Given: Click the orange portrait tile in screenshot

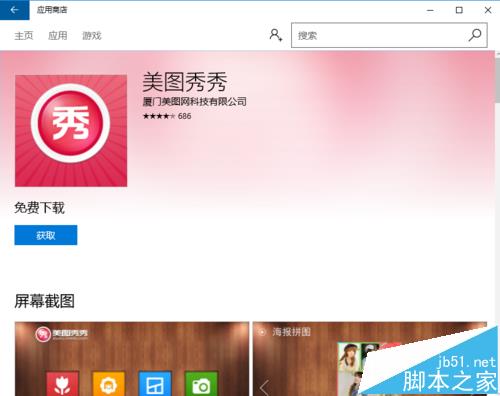Looking at the screenshot, I should 109,383.
